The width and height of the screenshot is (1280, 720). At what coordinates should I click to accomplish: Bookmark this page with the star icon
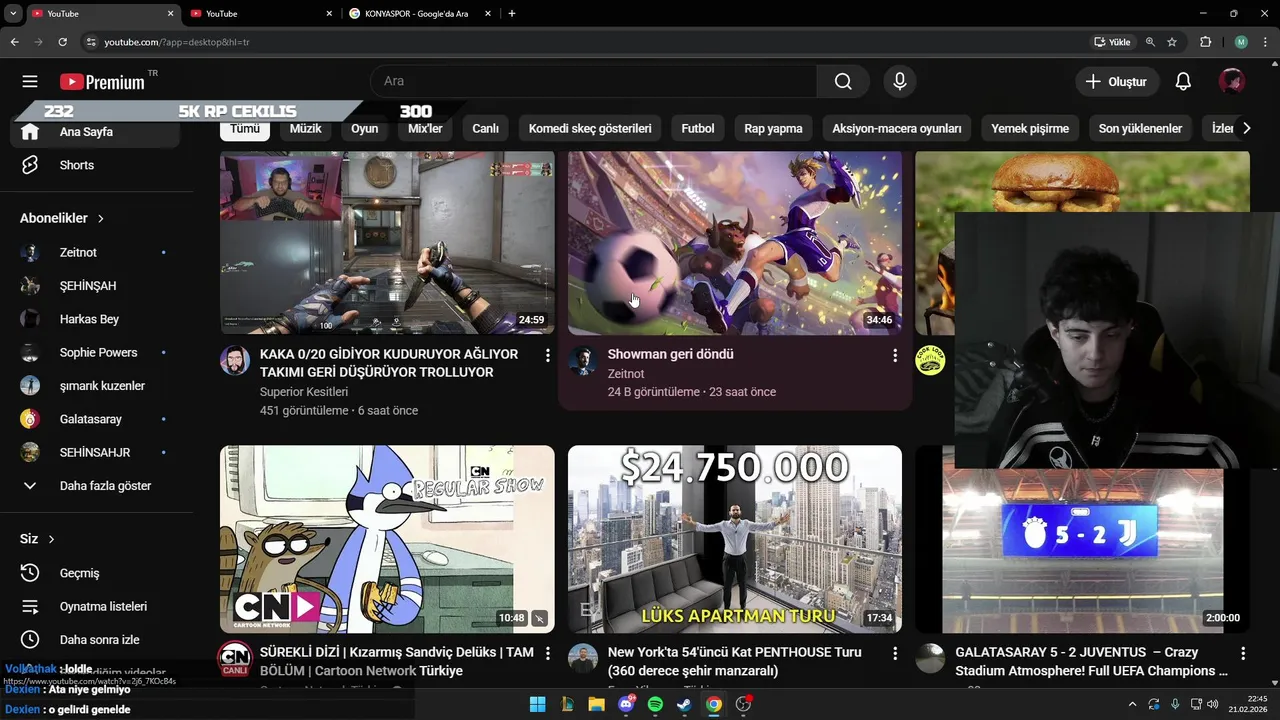click(1172, 42)
